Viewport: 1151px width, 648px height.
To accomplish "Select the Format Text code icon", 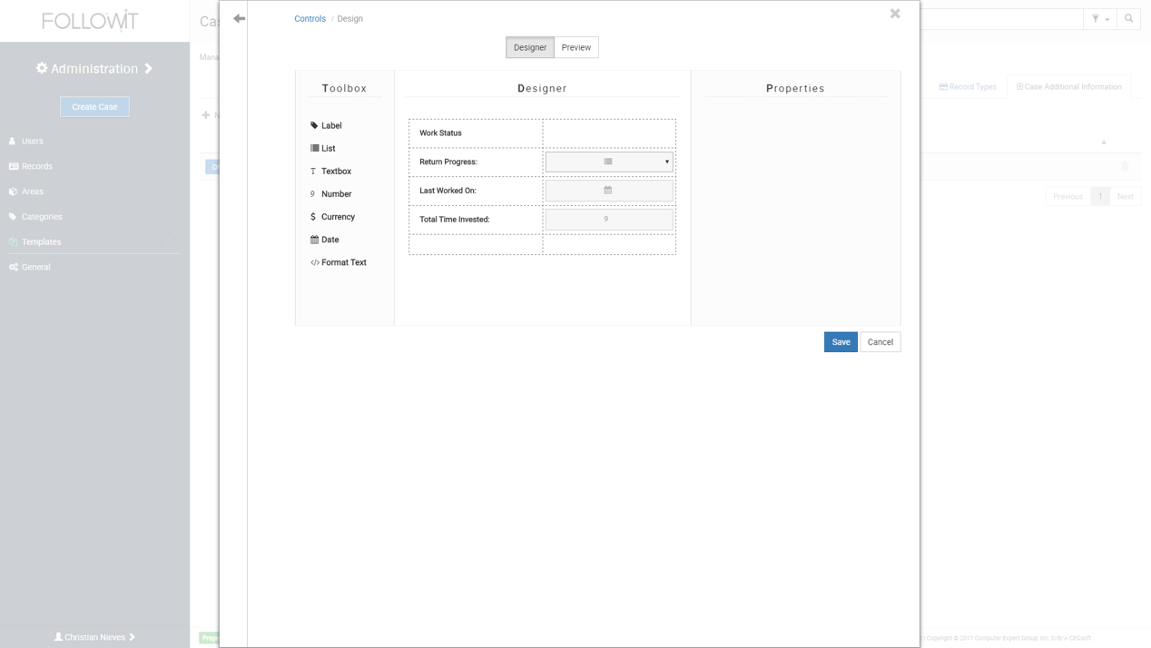I will point(314,262).
